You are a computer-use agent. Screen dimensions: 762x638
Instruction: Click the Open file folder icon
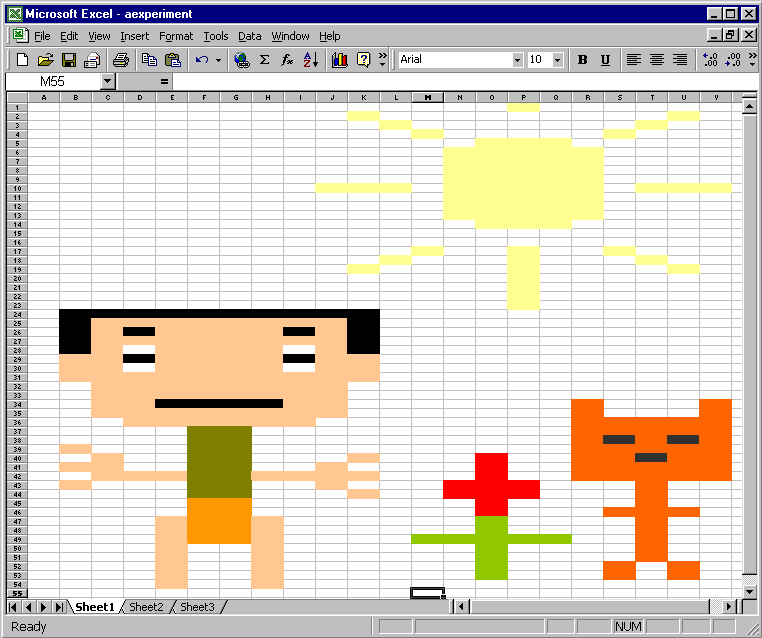(x=45, y=60)
